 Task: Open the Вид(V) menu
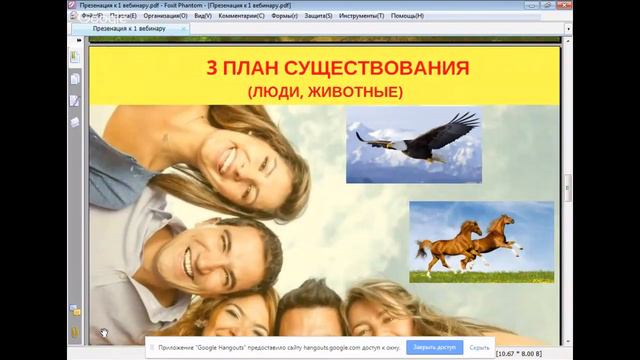point(203,16)
